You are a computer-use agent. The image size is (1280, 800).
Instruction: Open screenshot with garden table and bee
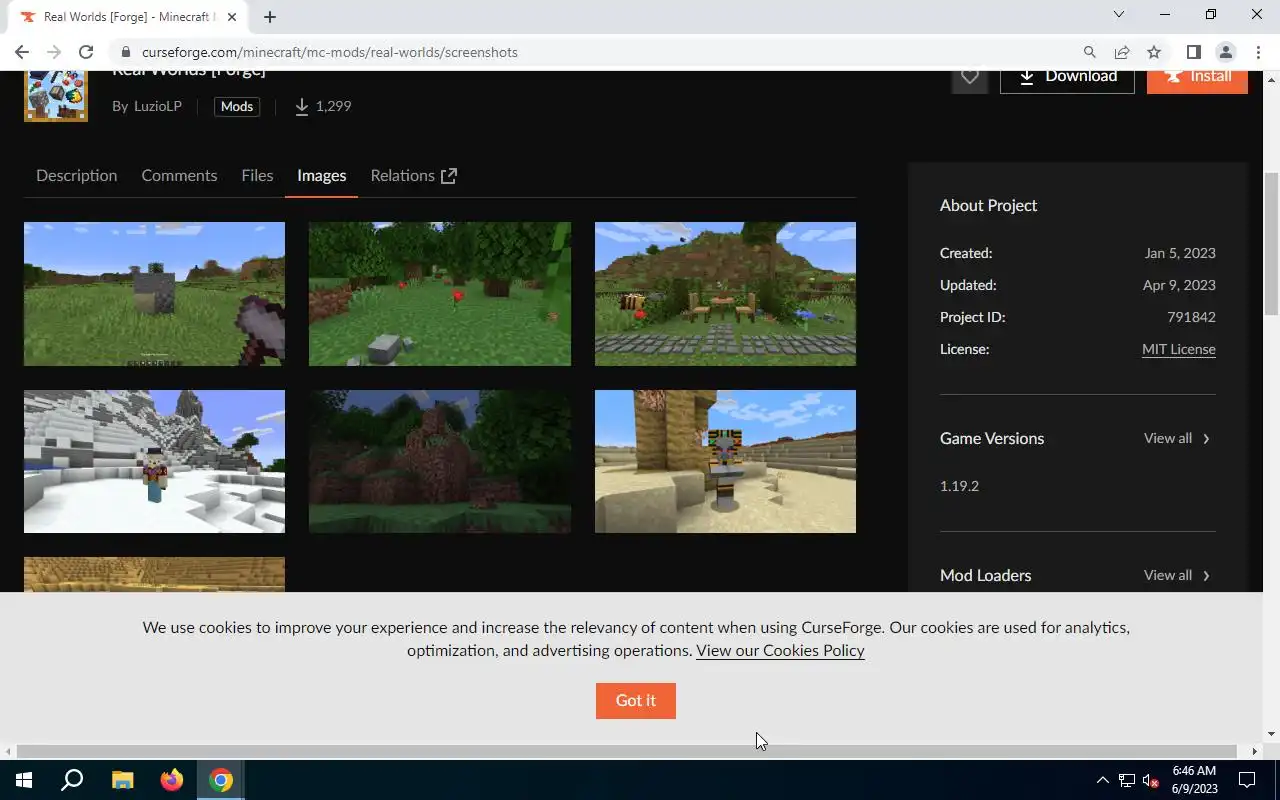point(725,294)
